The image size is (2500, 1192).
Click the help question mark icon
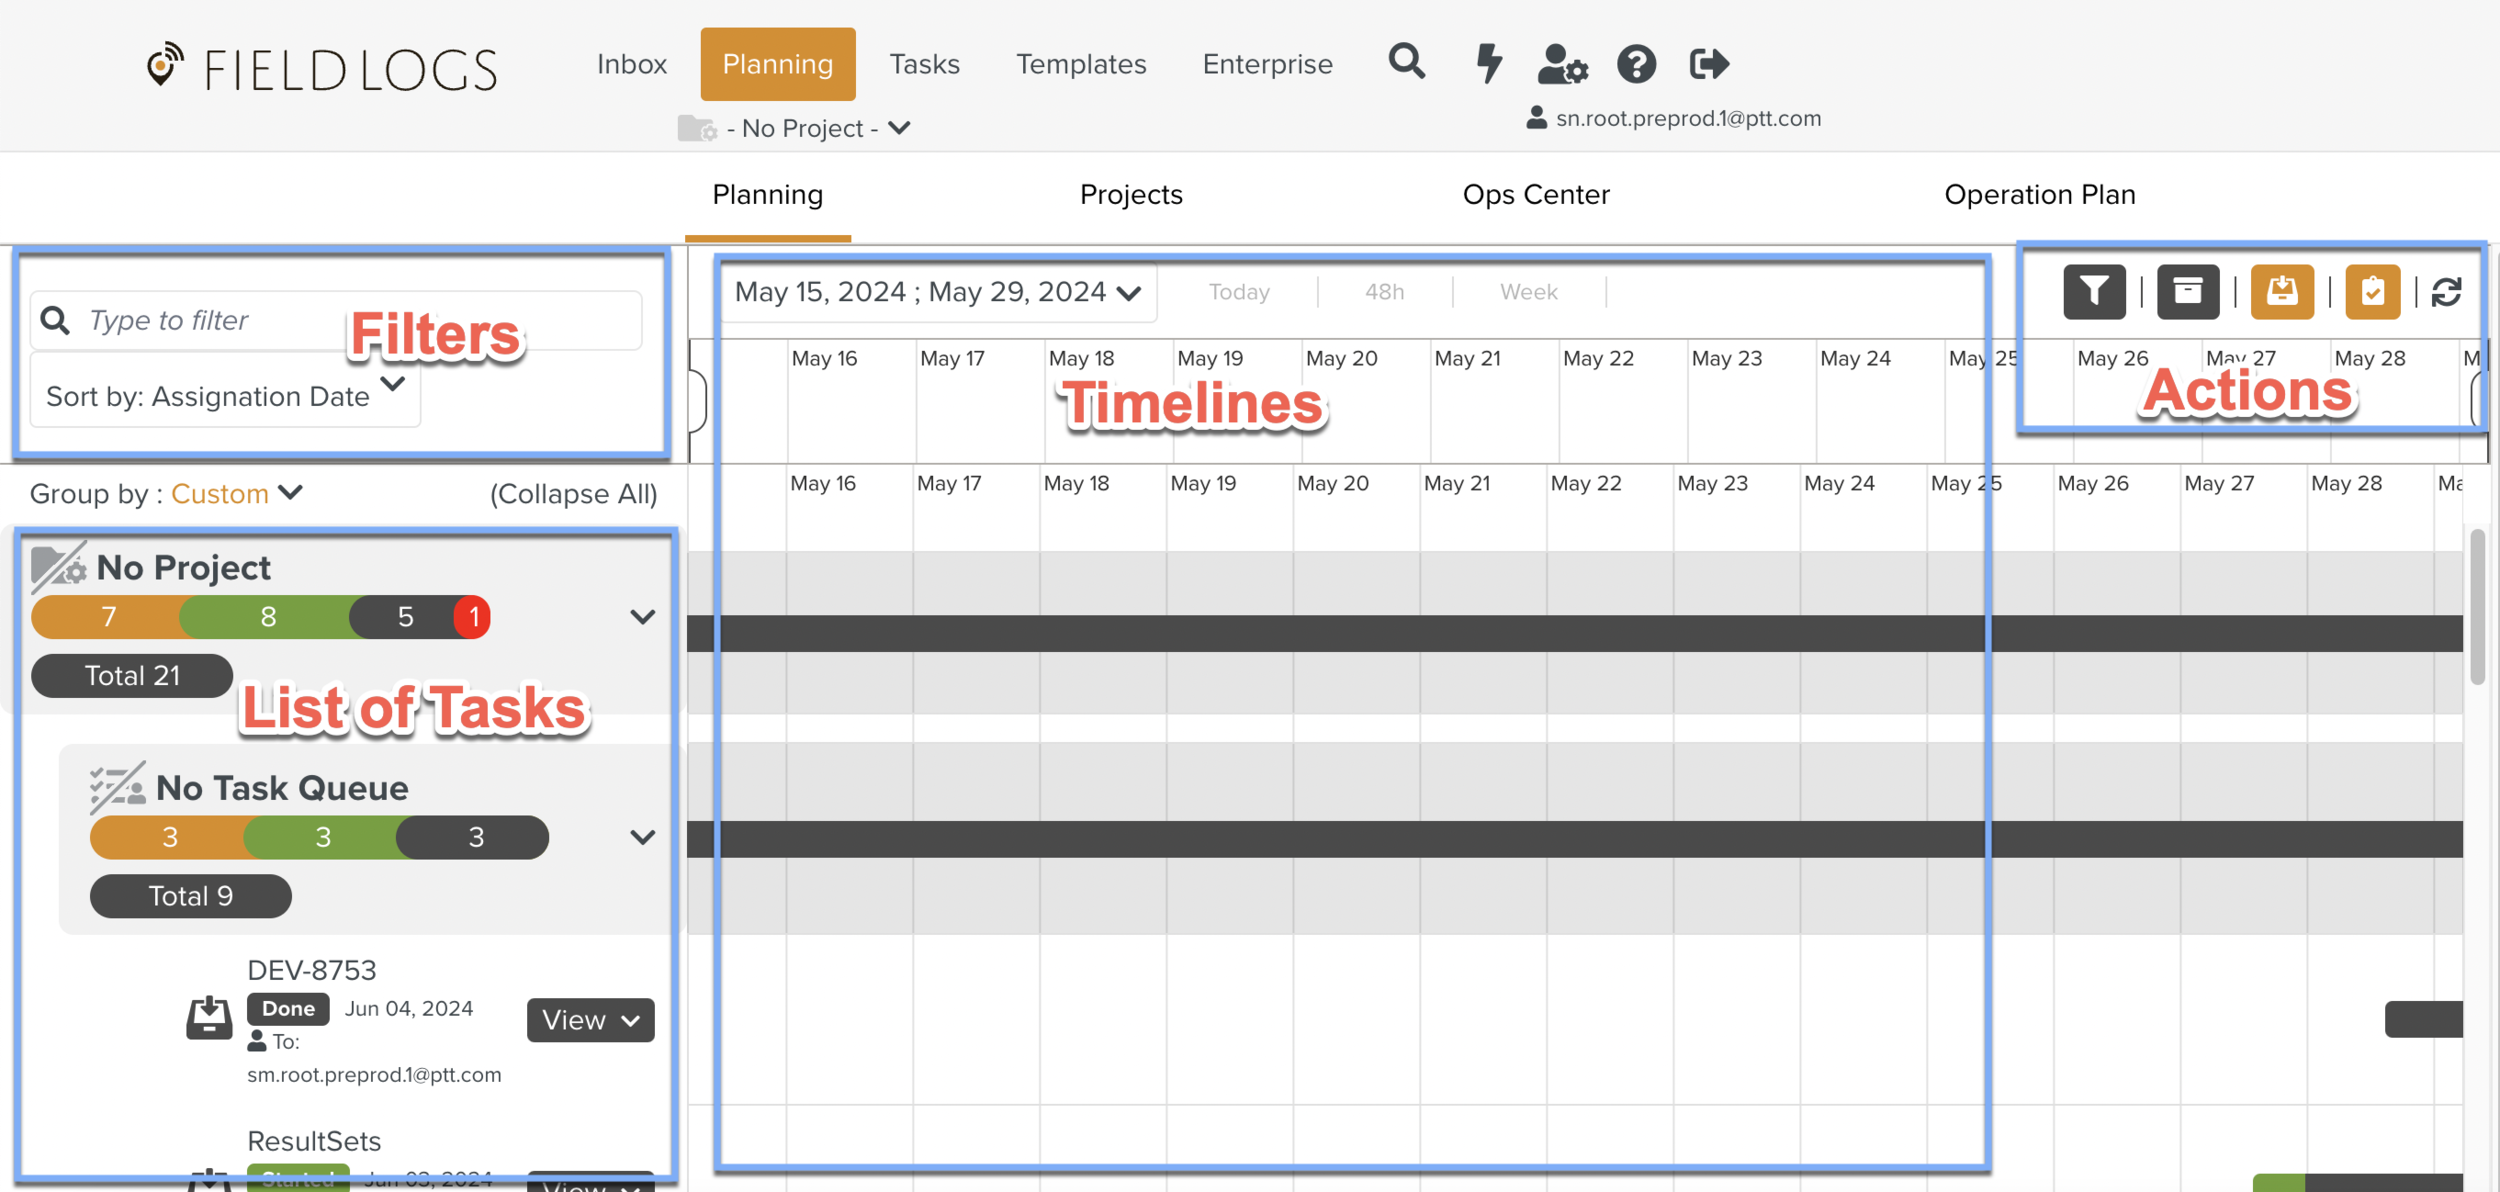pos(1636,64)
